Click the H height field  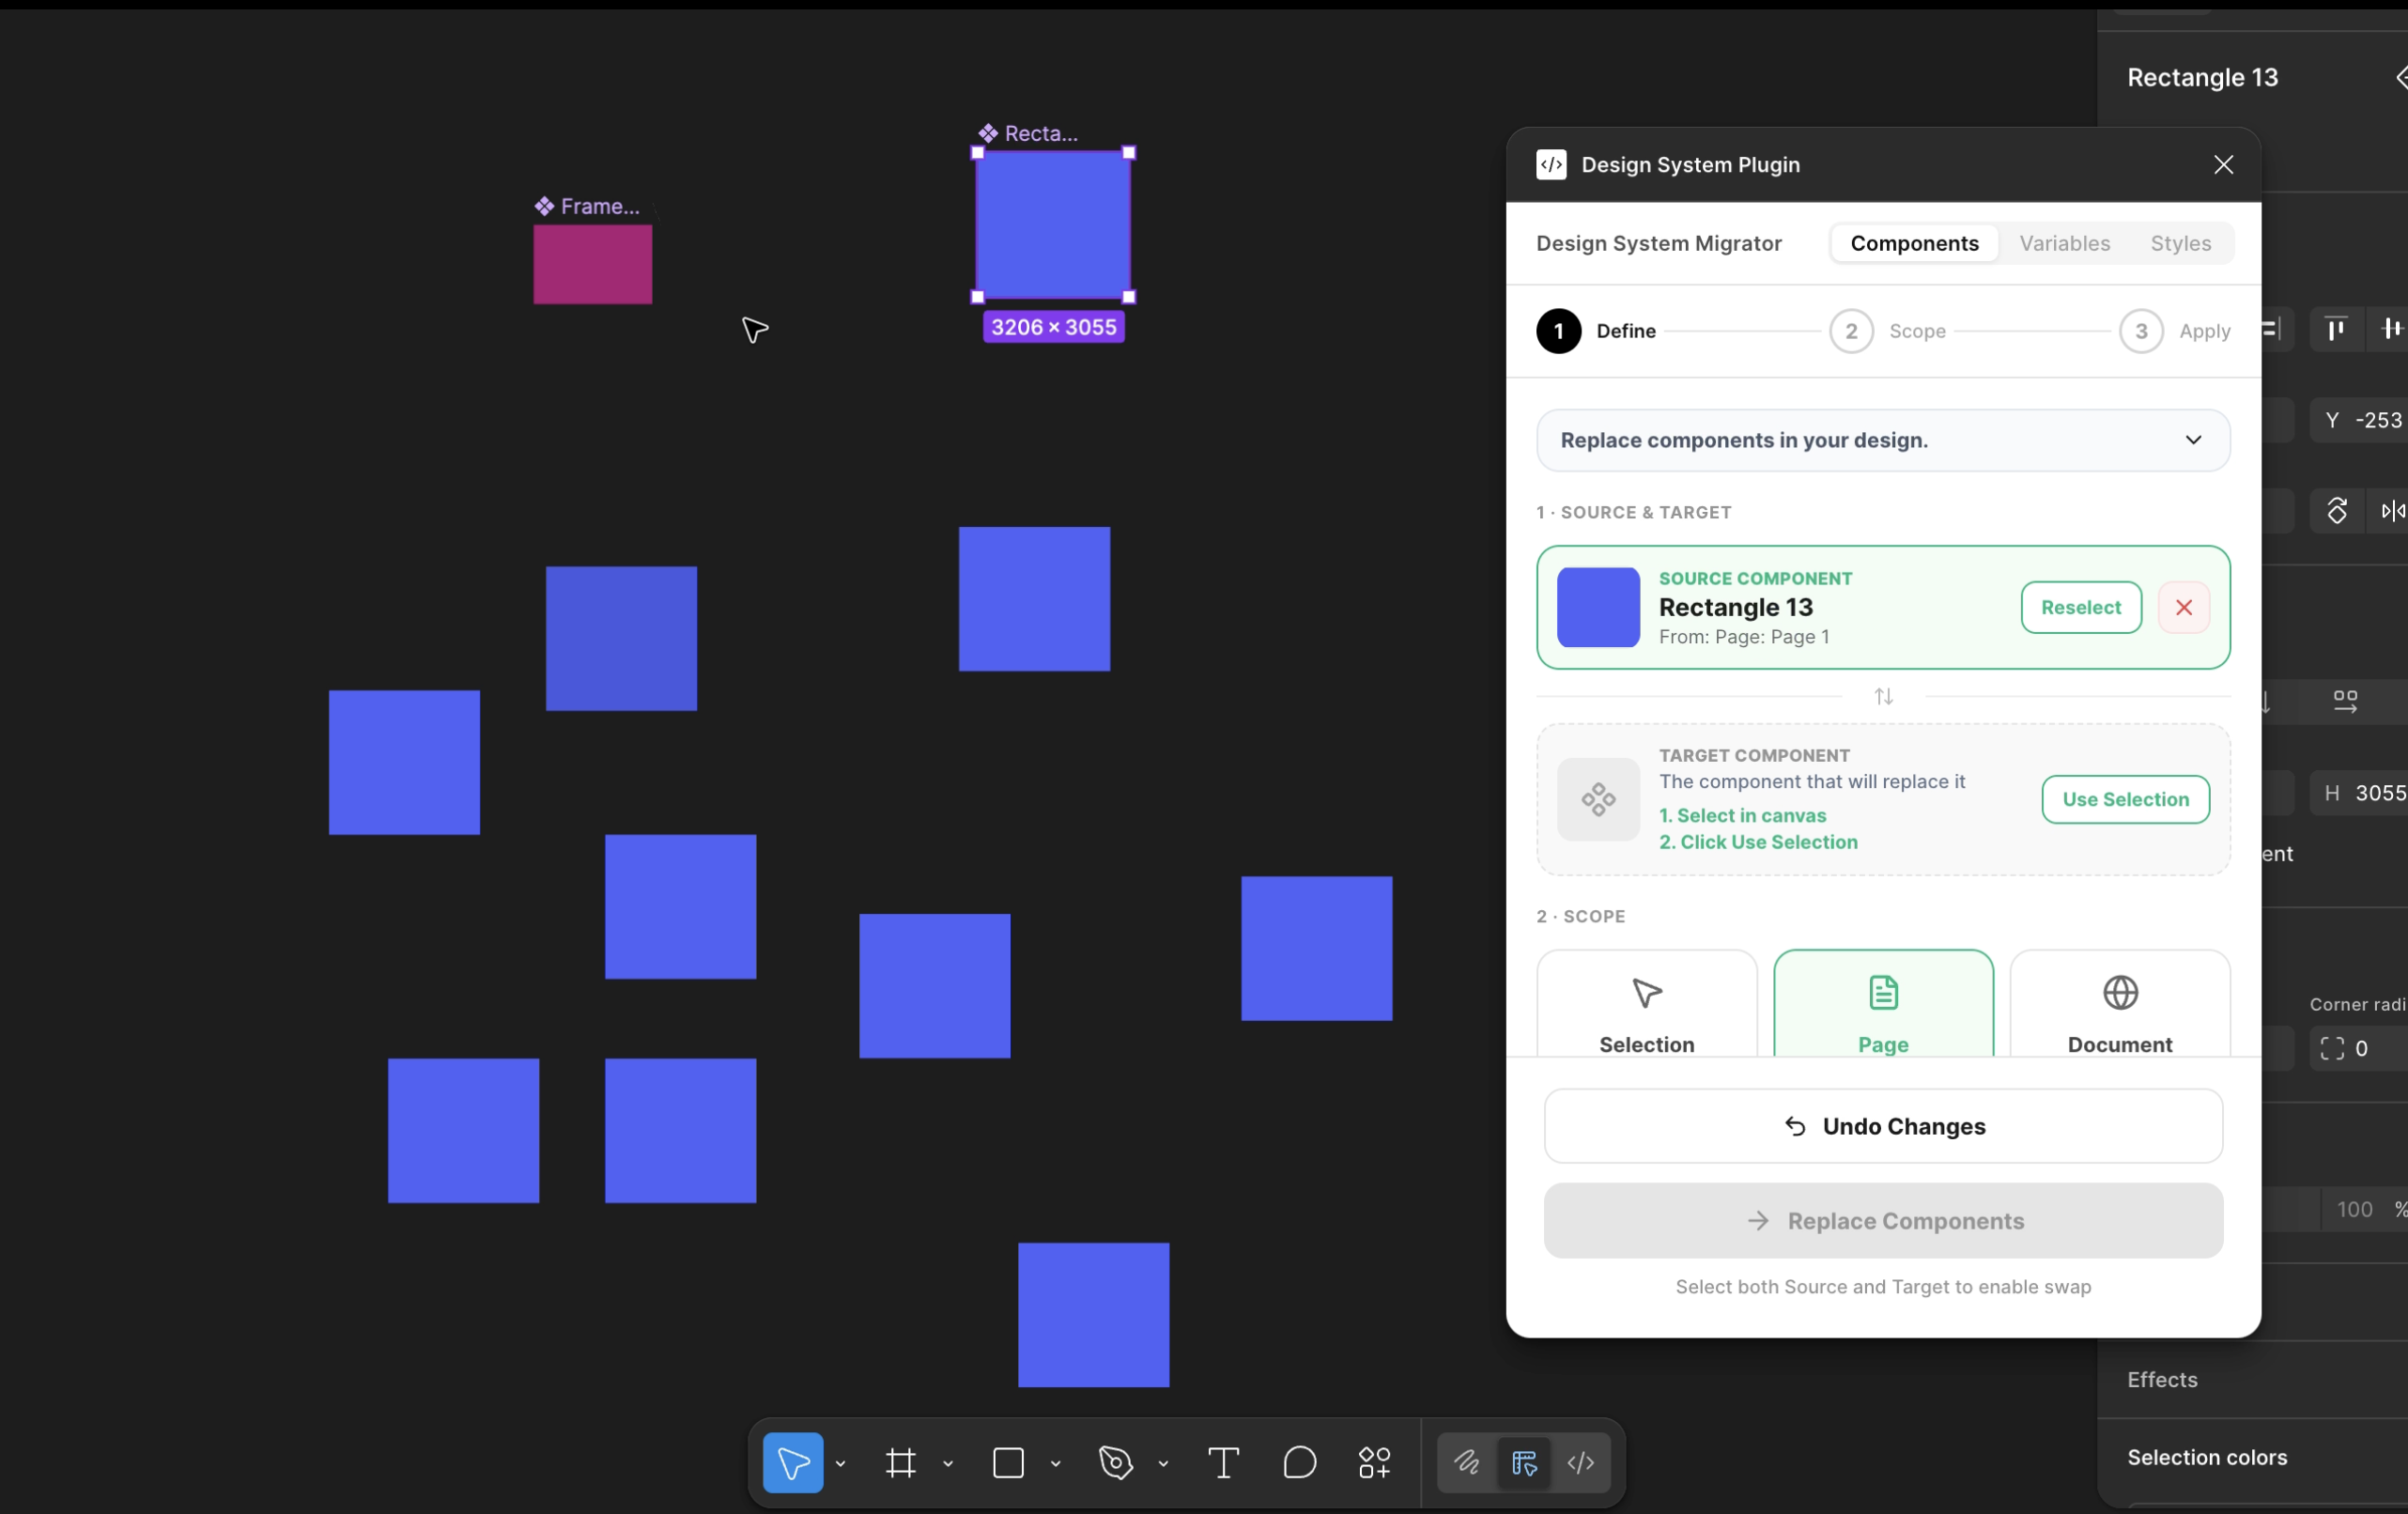point(2359,793)
